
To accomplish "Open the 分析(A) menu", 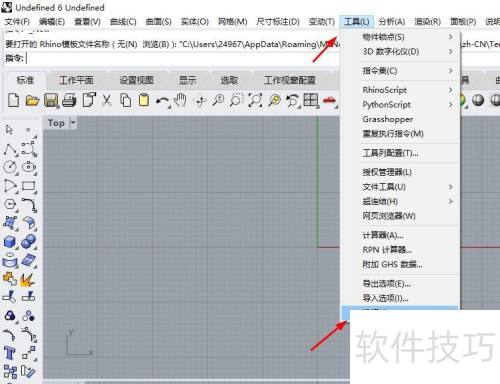I will pyautogui.click(x=392, y=22).
